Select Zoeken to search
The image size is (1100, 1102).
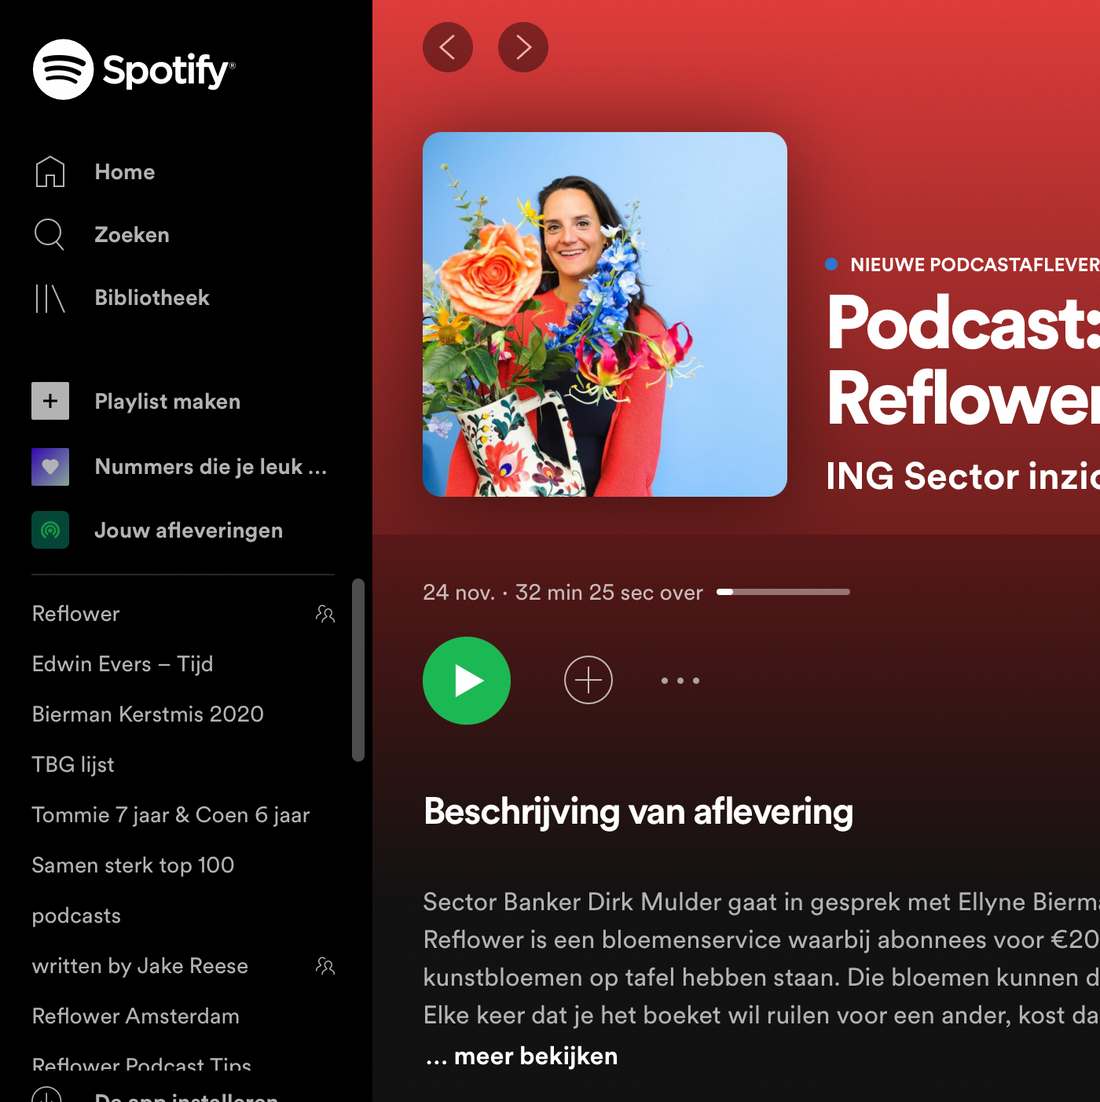[x=131, y=234]
